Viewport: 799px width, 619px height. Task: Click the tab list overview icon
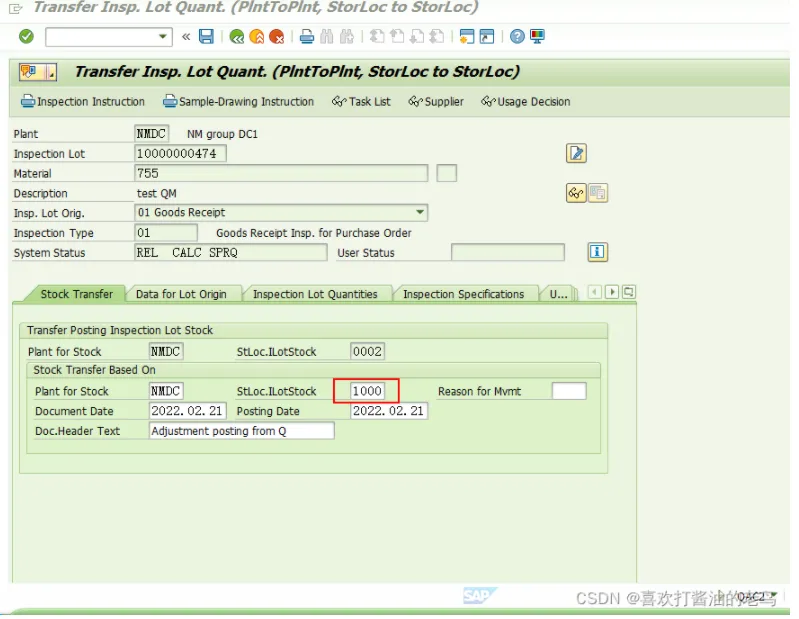(x=629, y=292)
